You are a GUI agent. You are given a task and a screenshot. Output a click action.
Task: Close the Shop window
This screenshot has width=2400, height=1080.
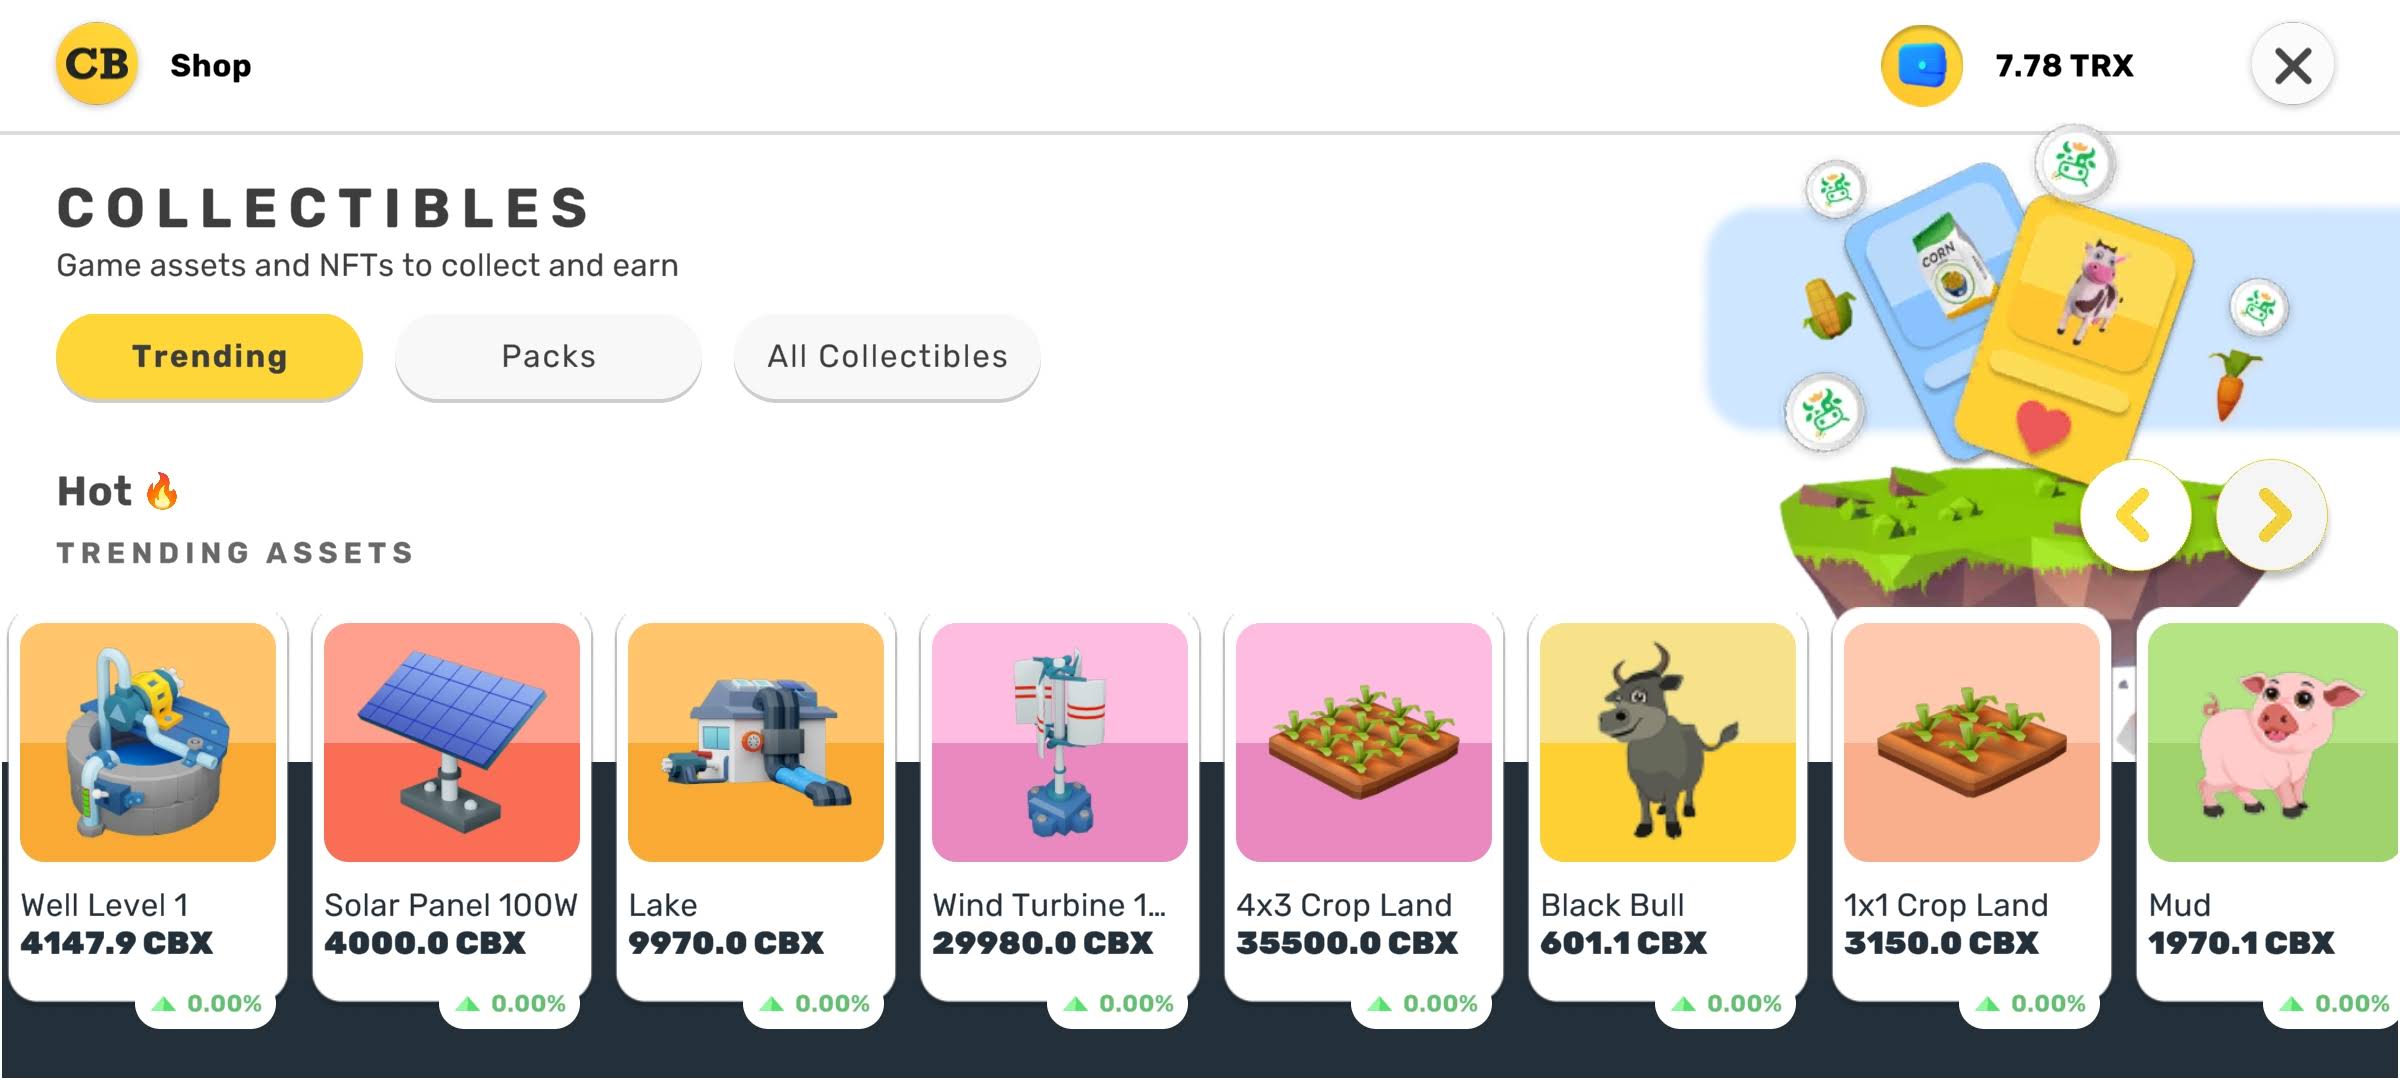2292,66
